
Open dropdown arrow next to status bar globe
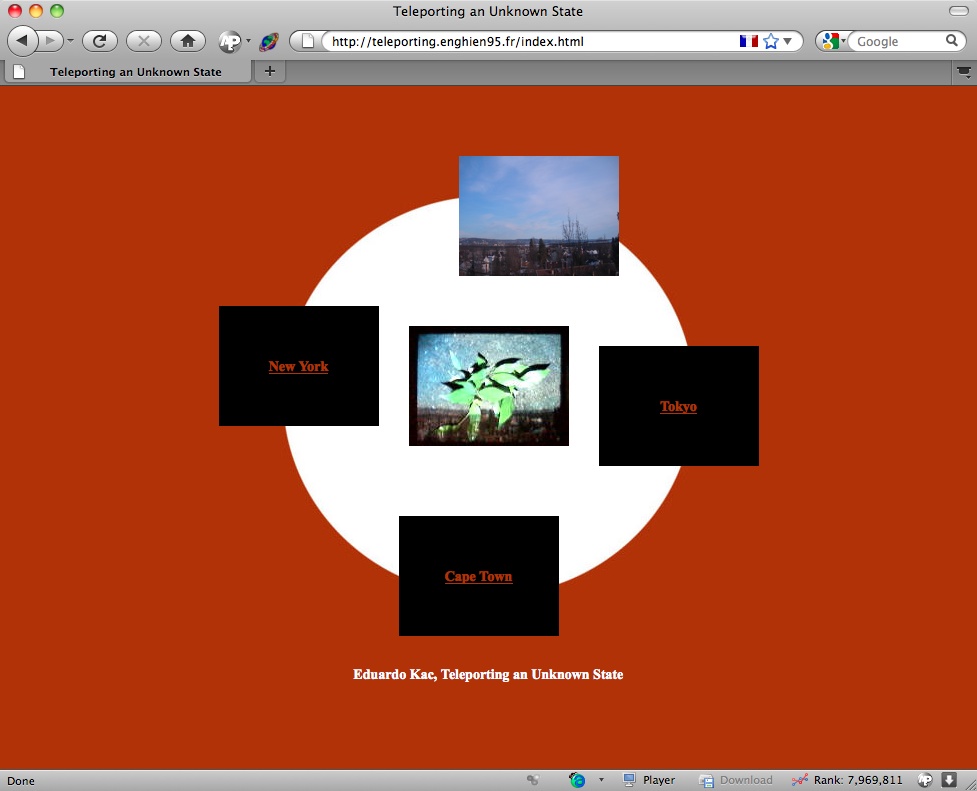click(x=601, y=780)
